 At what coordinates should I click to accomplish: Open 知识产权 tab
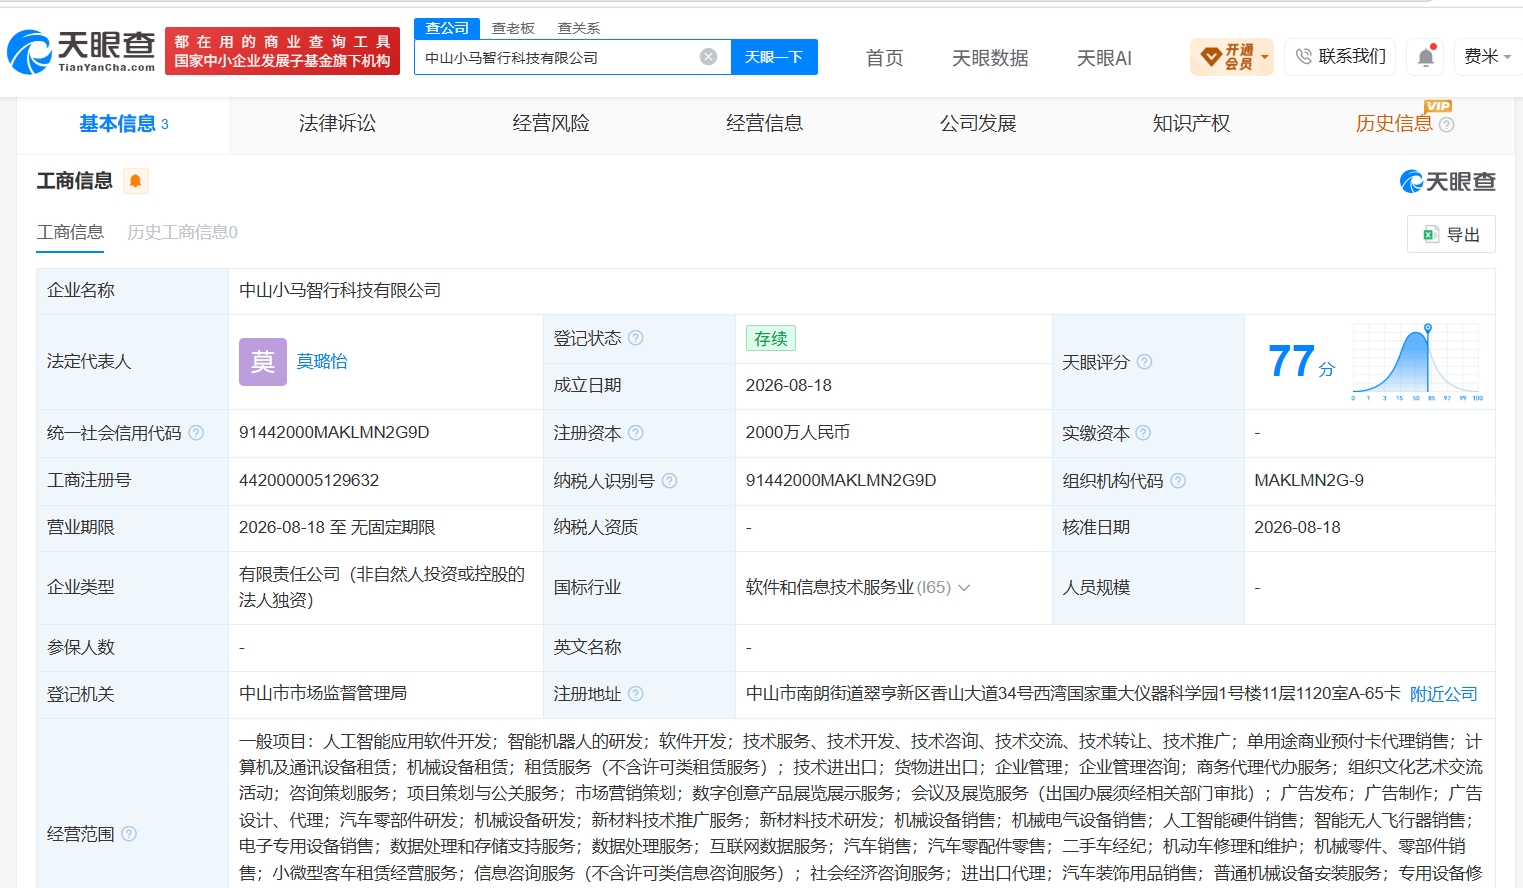click(x=1191, y=124)
